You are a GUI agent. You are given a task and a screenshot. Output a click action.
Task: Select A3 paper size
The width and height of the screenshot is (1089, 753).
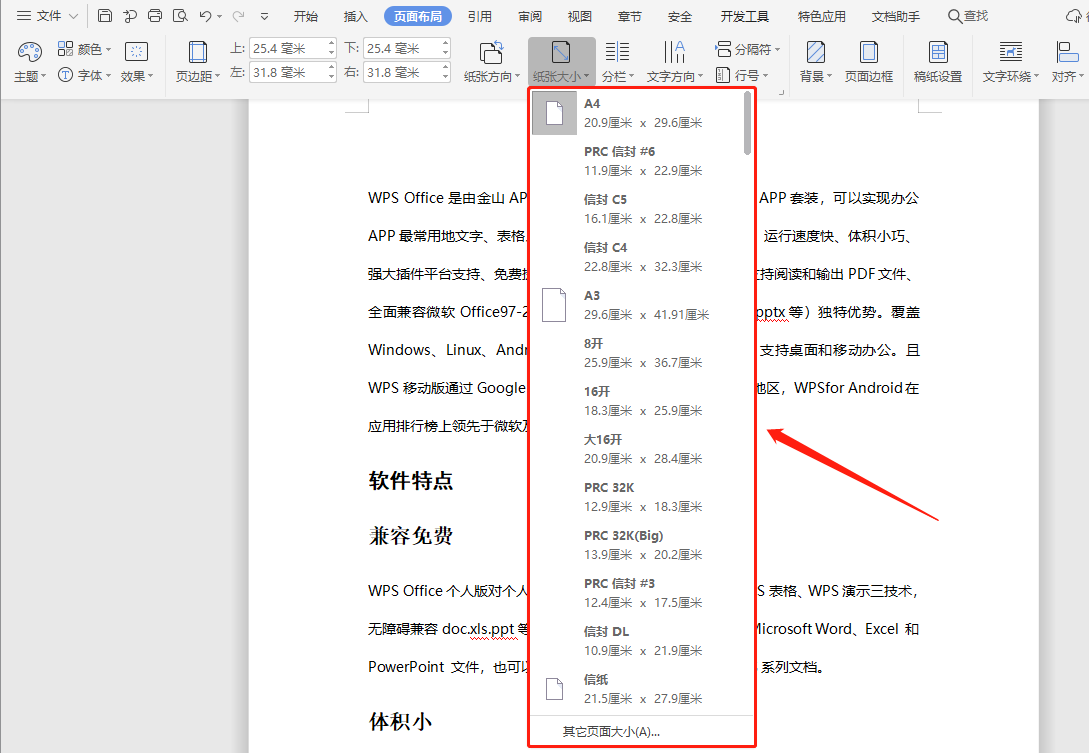click(x=636, y=304)
